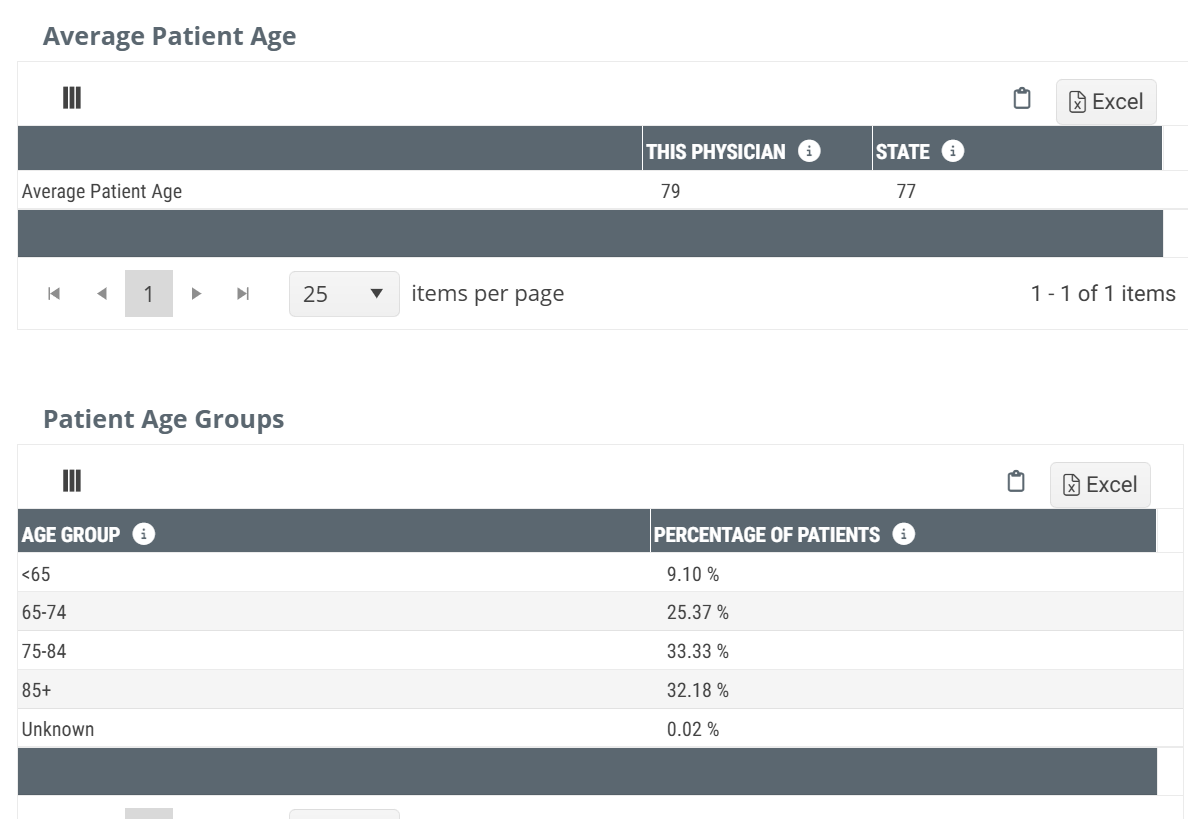Select the Average Patient Age row
1188x819 pixels.
[x=300, y=191]
